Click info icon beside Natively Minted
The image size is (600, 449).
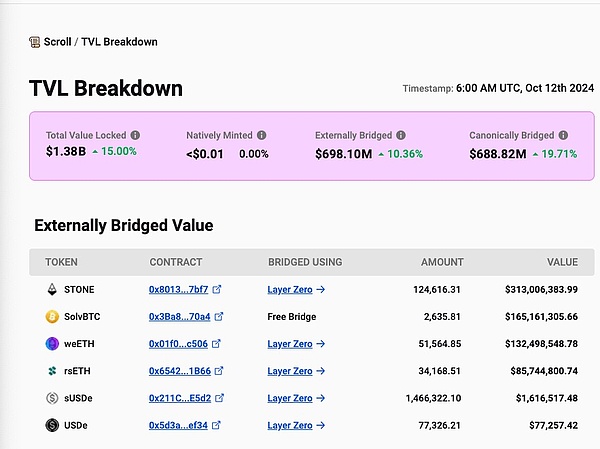point(261,135)
